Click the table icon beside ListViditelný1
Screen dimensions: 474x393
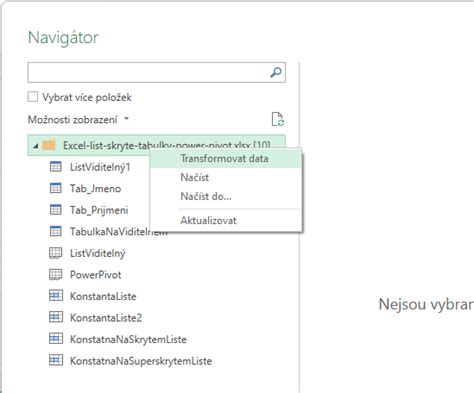(x=55, y=167)
